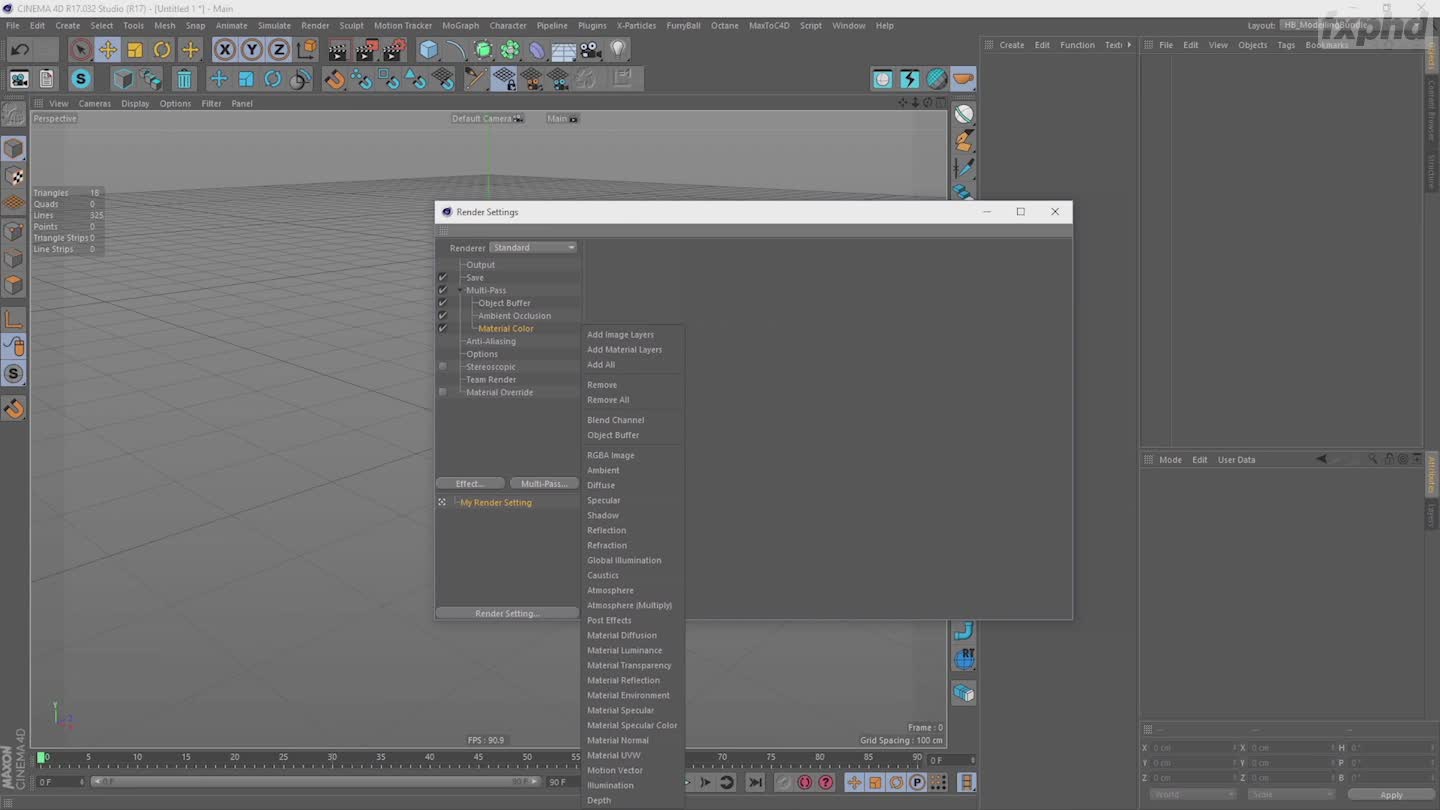The width and height of the screenshot is (1440, 810).
Task: Click the Multi-Pass... button
Action: 544,483
